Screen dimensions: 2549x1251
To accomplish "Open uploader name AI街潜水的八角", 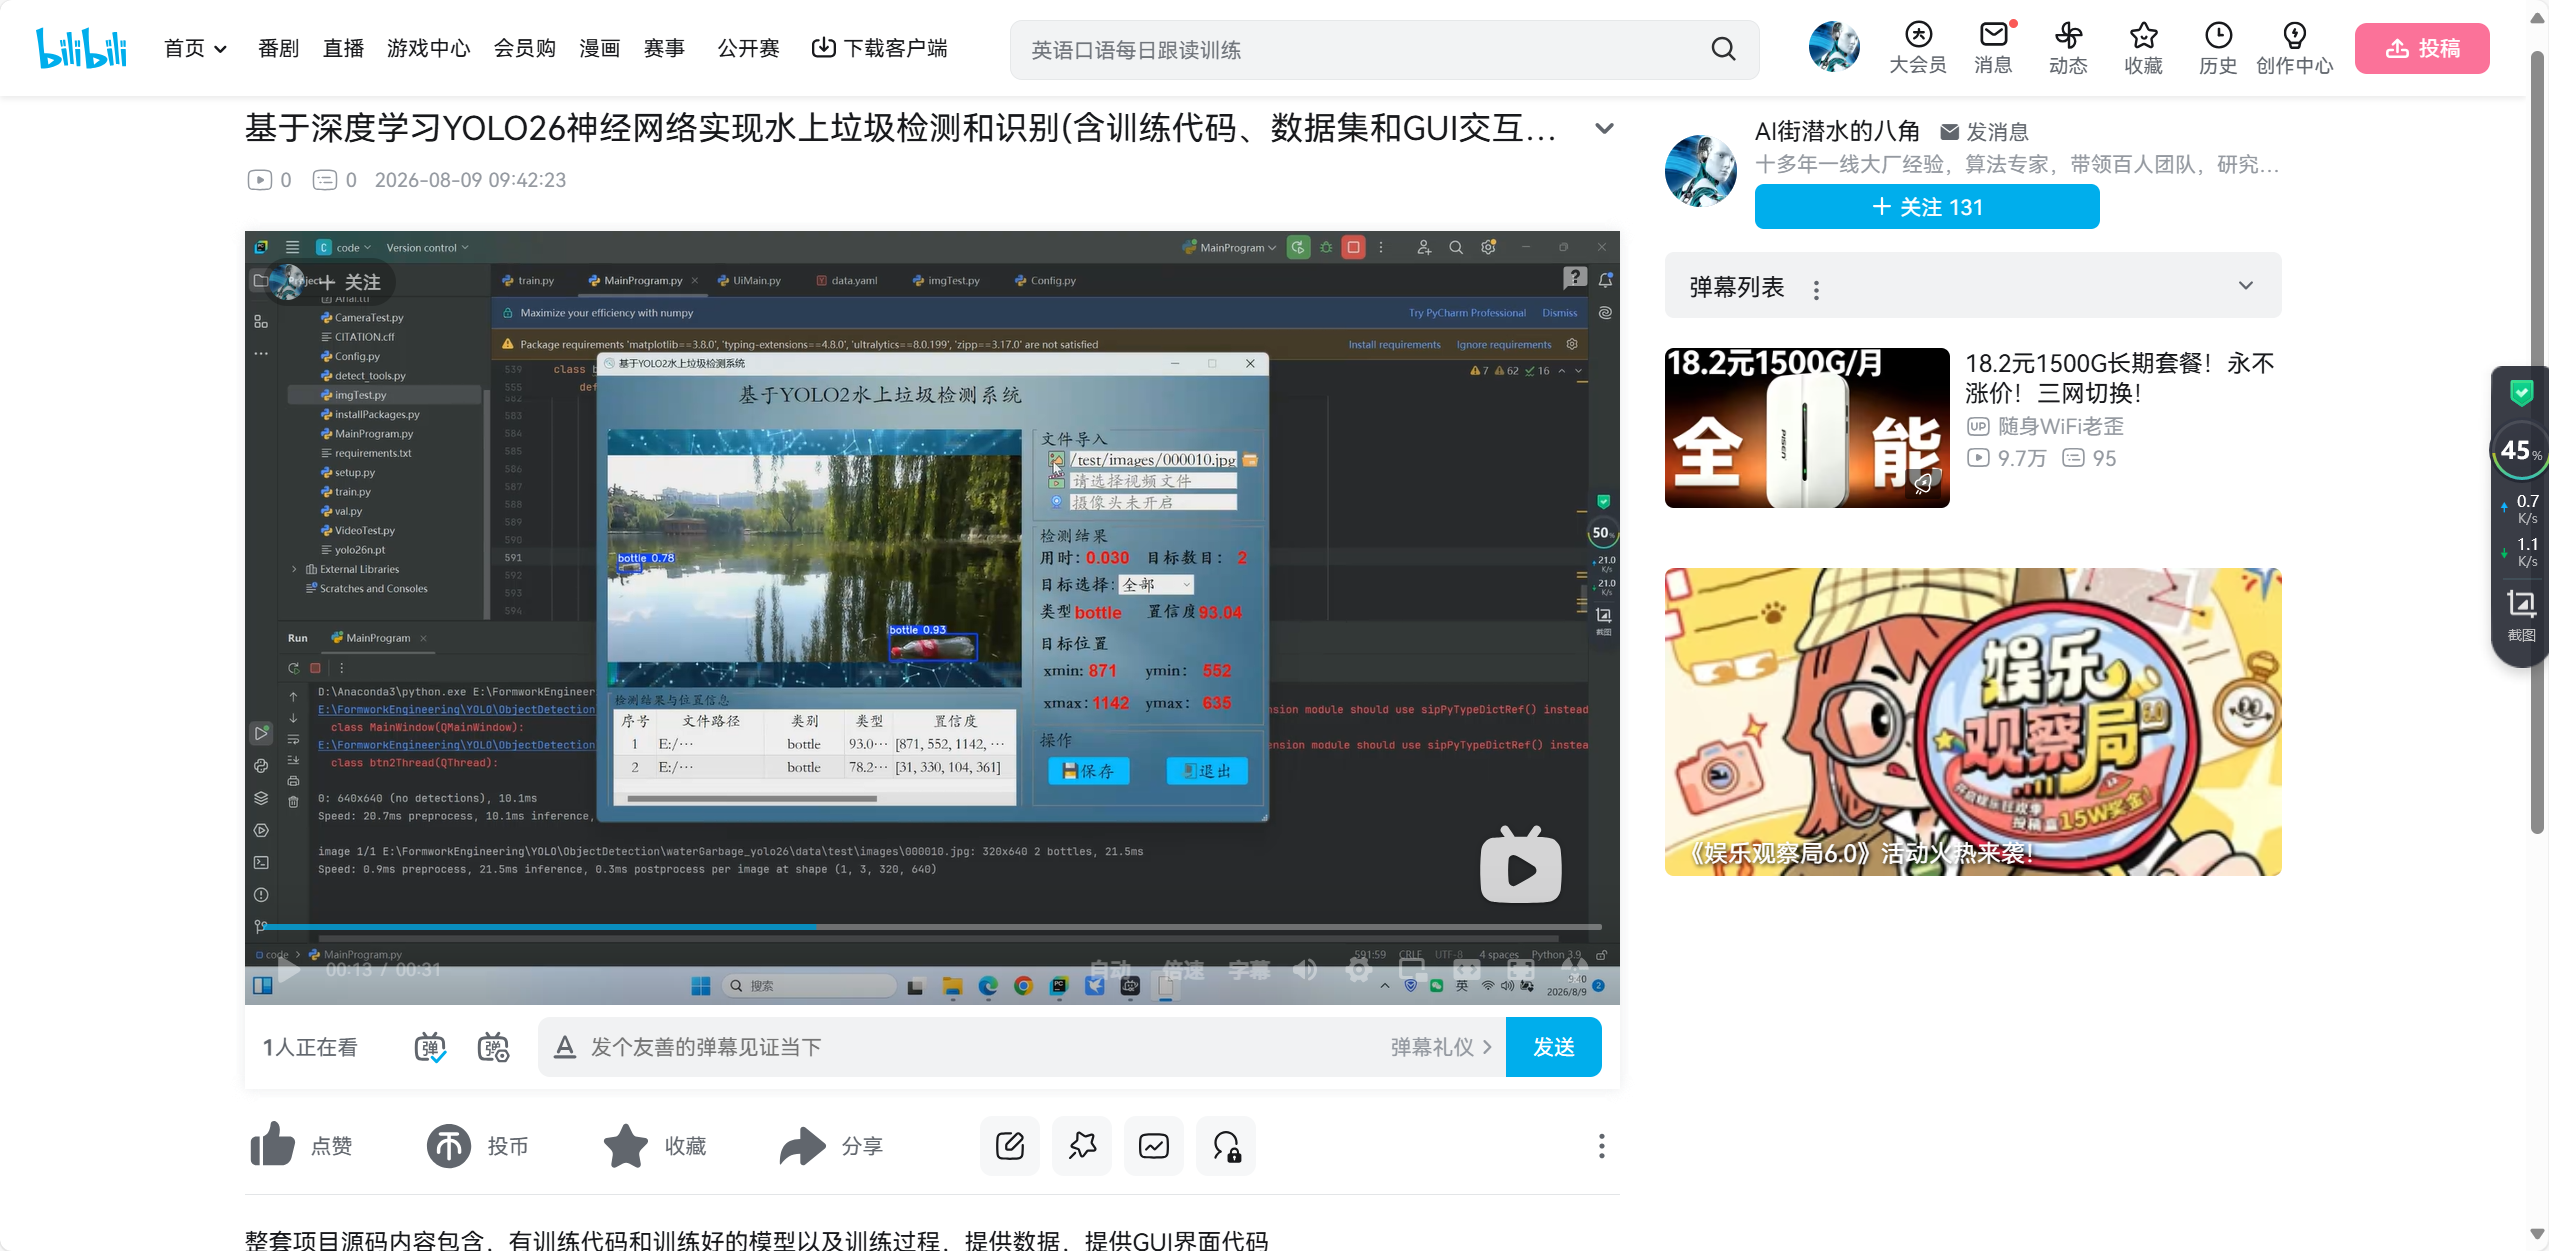I will (x=1837, y=131).
